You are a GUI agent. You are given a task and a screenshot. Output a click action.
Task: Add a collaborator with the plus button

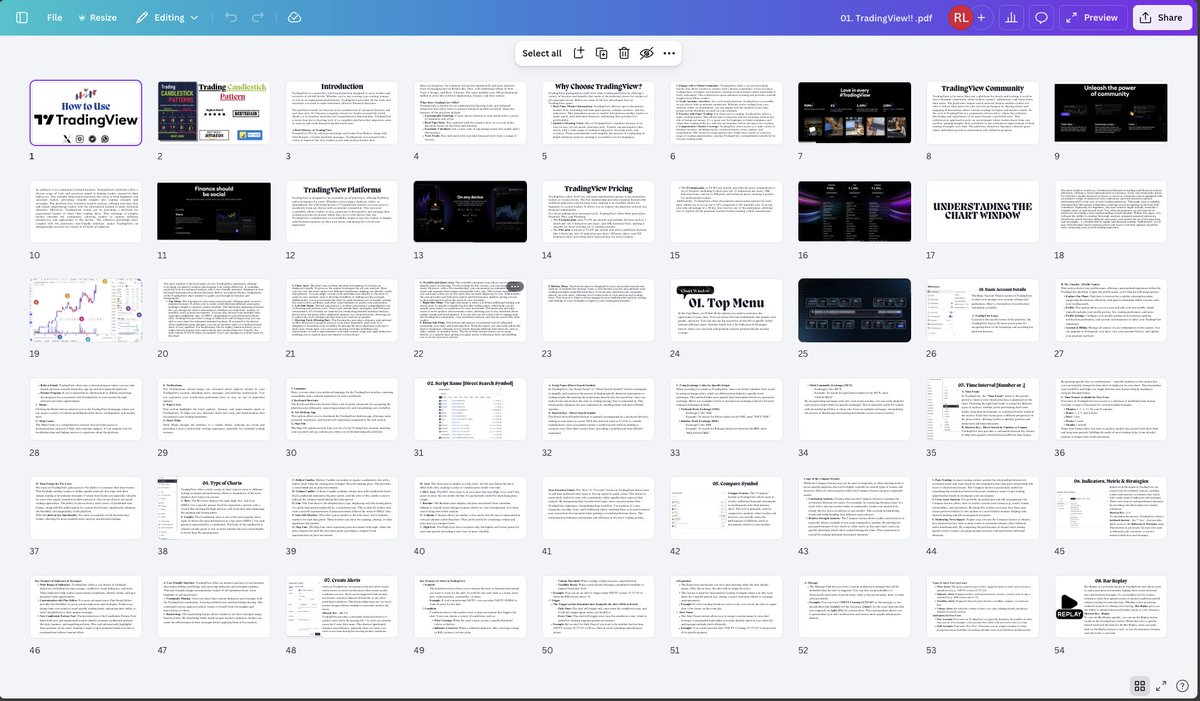point(981,18)
